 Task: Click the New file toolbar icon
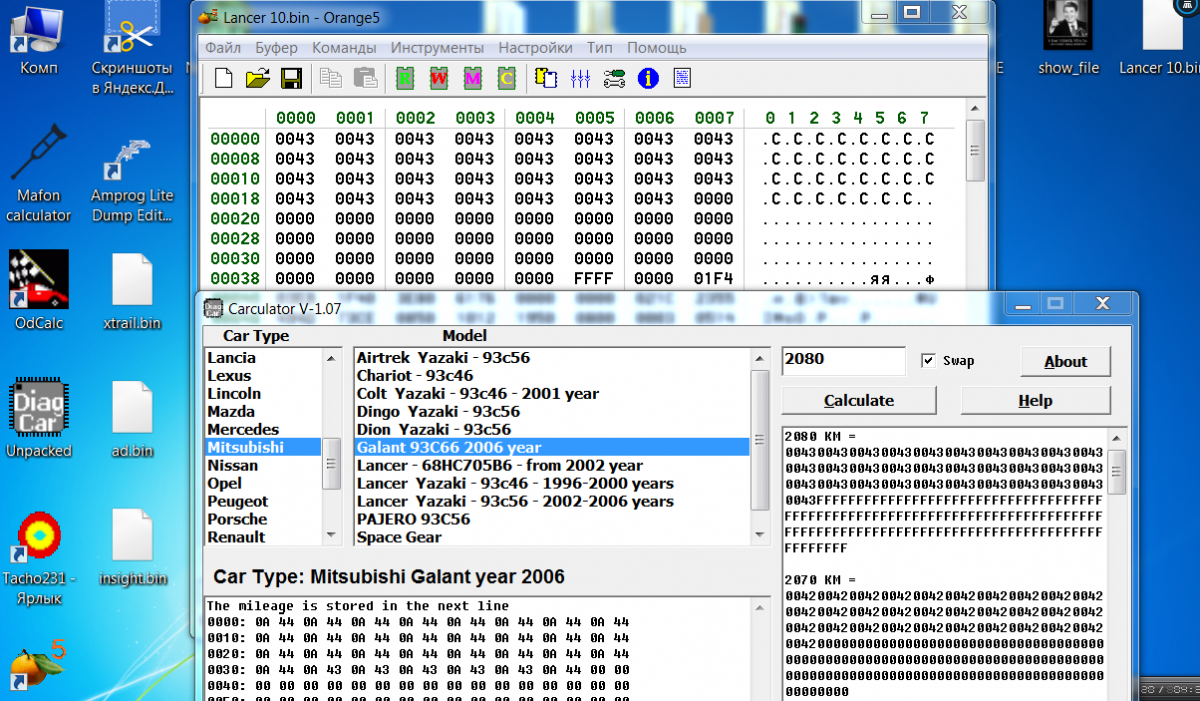coord(224,78)
